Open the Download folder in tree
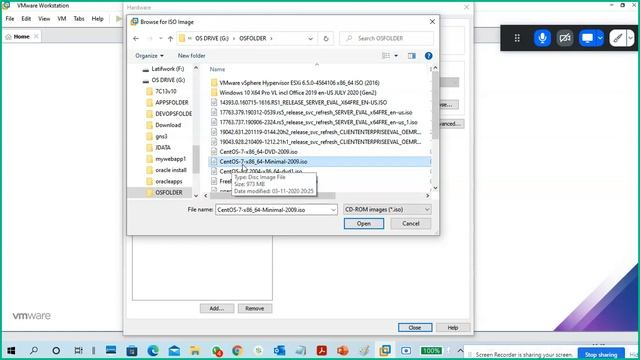The width and height of the screenshot is (640, 360). tap(168, 125)
